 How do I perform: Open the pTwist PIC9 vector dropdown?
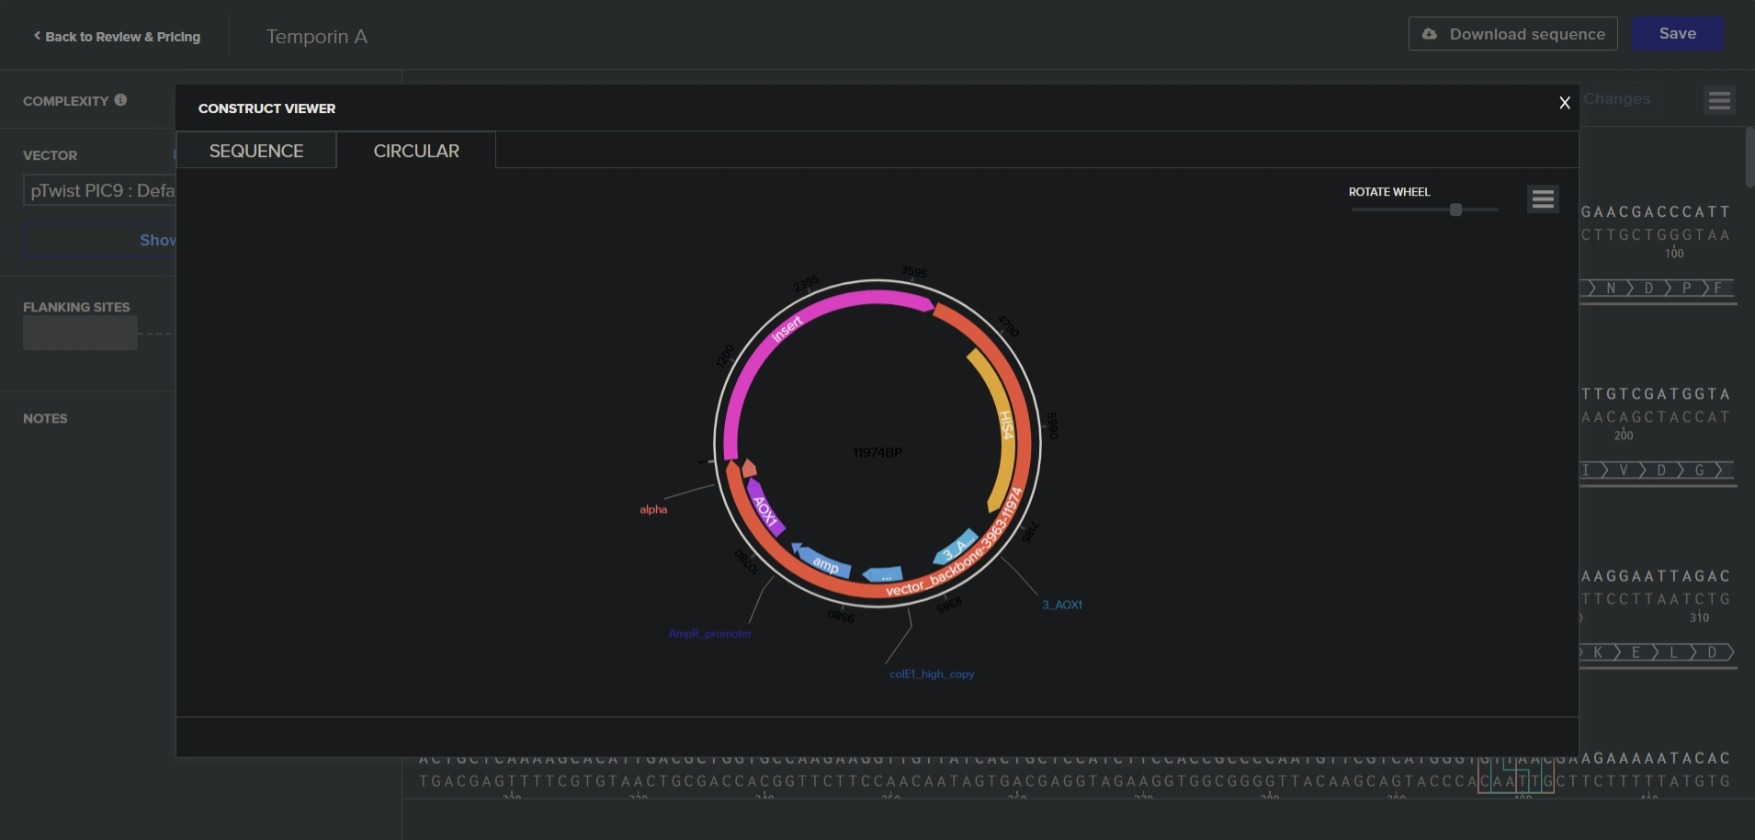point(100,191)
